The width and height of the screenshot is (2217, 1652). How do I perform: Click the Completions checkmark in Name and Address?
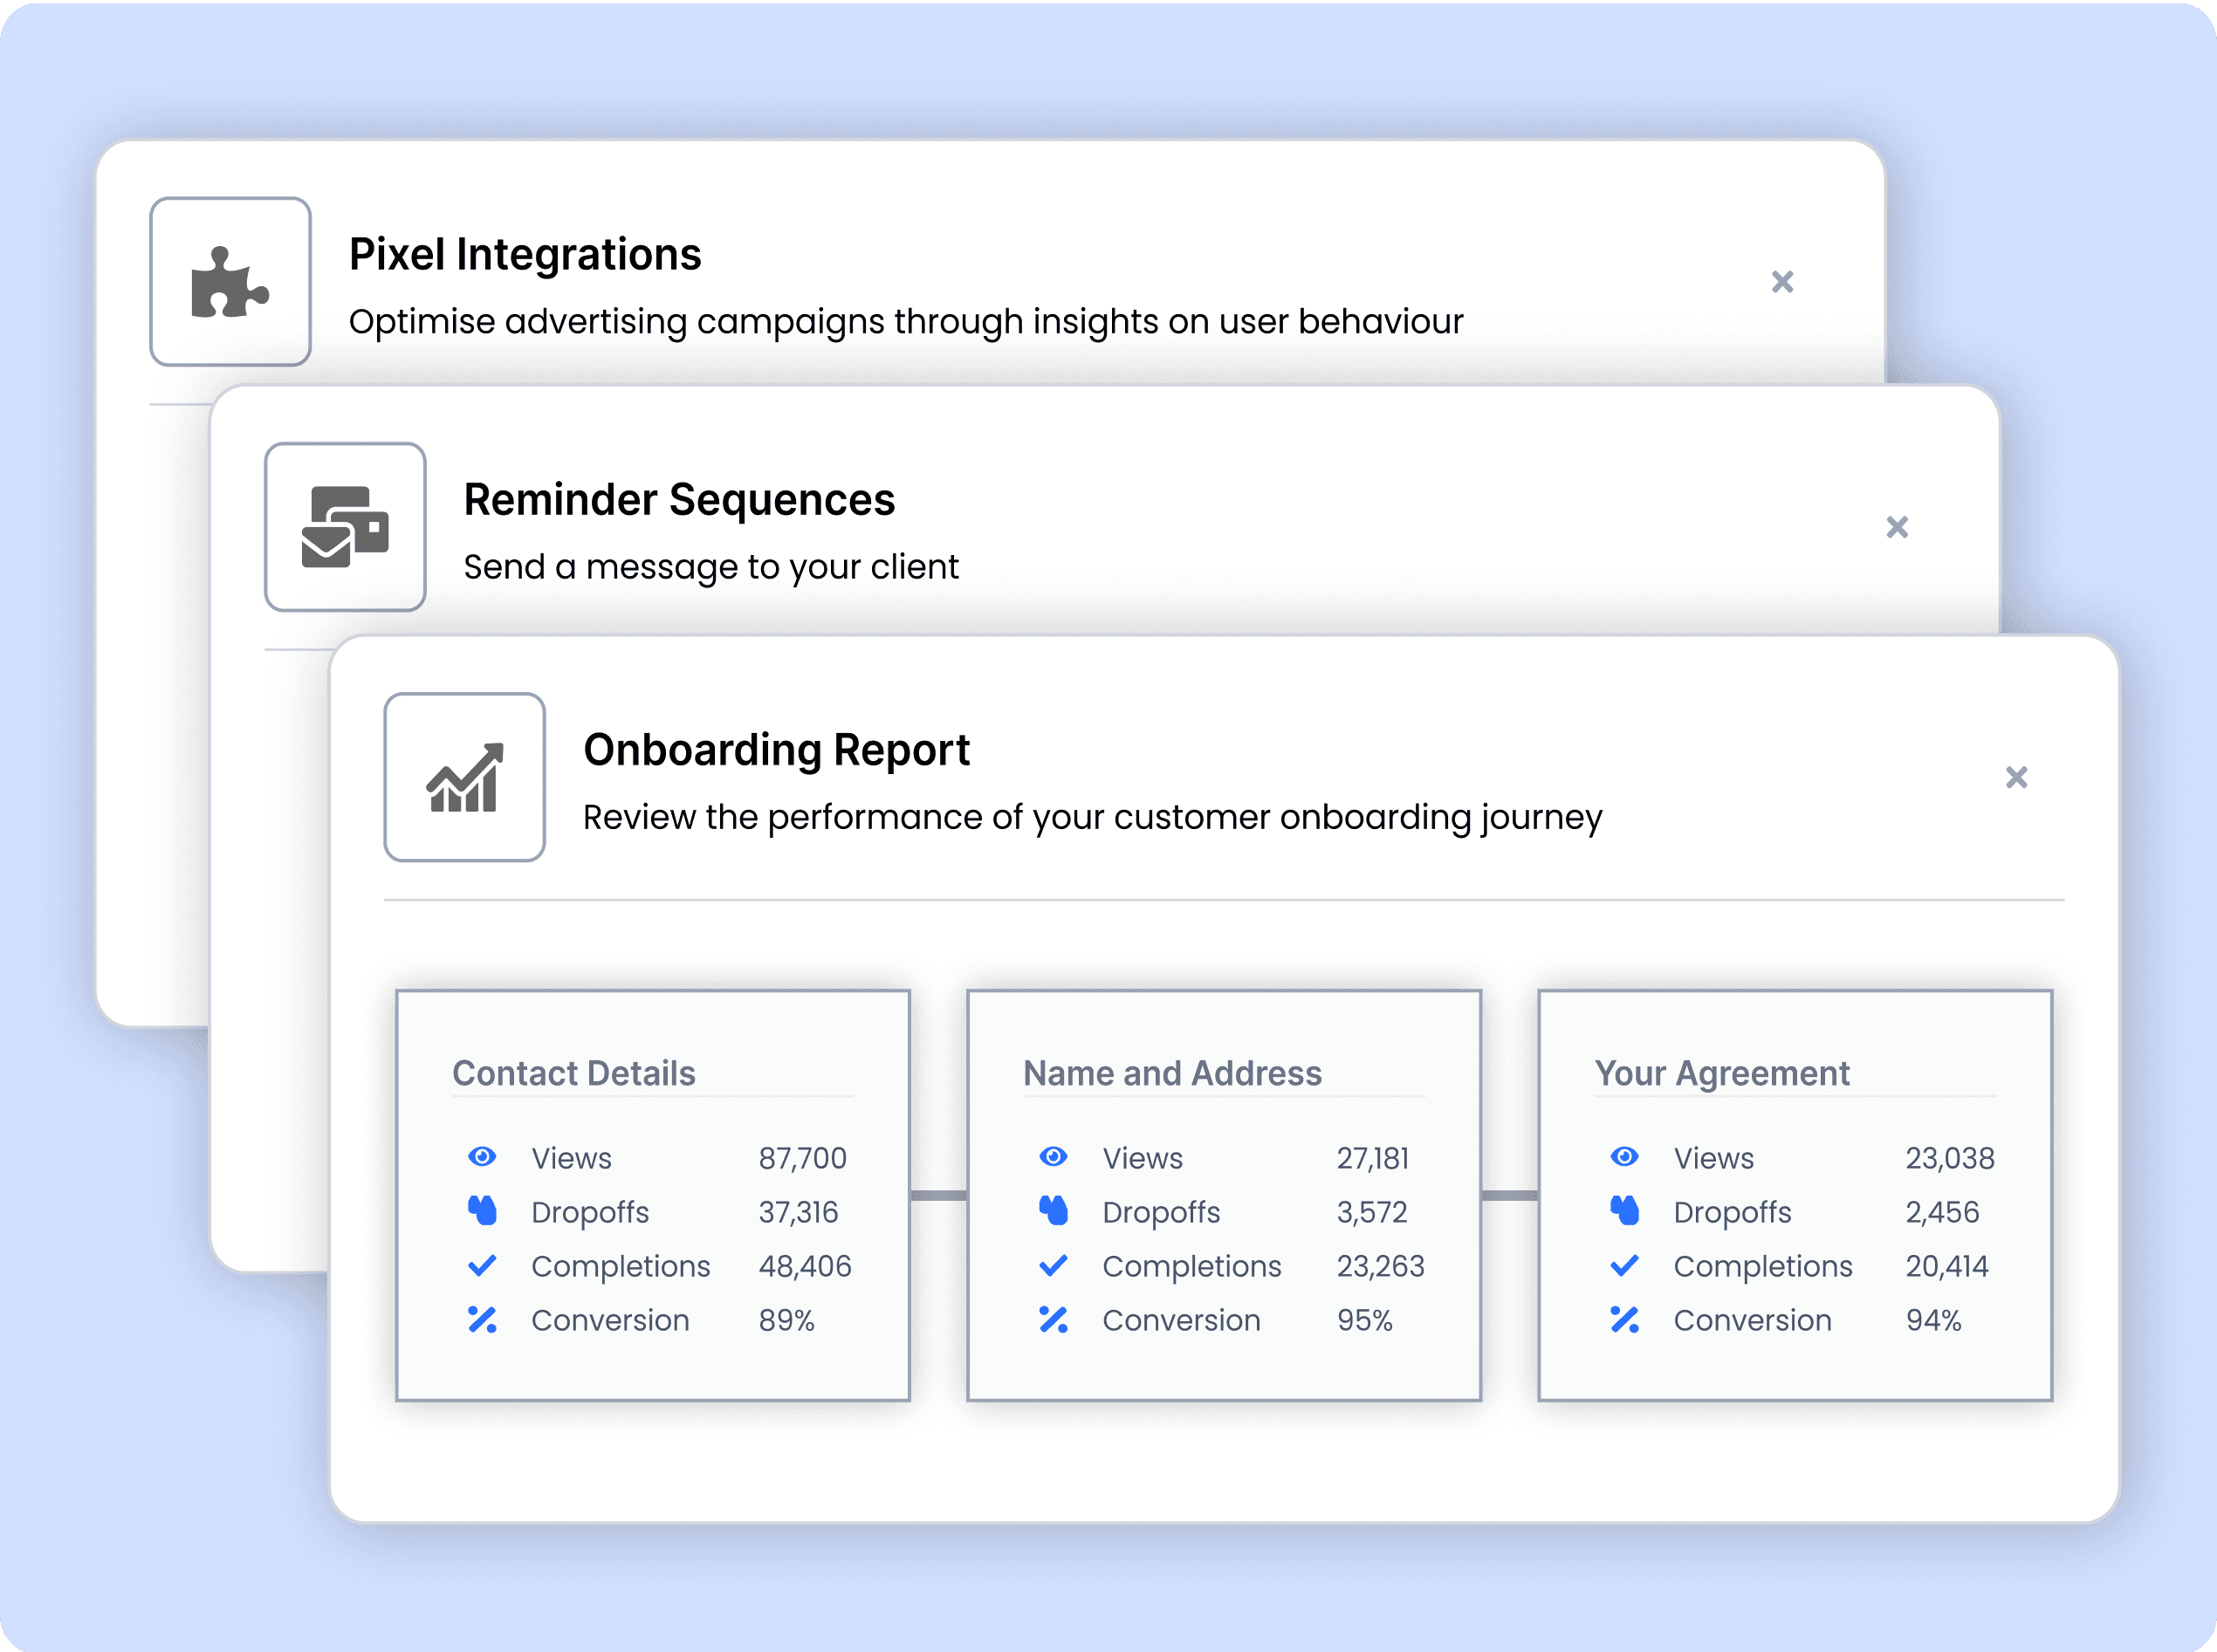coord(1053,1265)
